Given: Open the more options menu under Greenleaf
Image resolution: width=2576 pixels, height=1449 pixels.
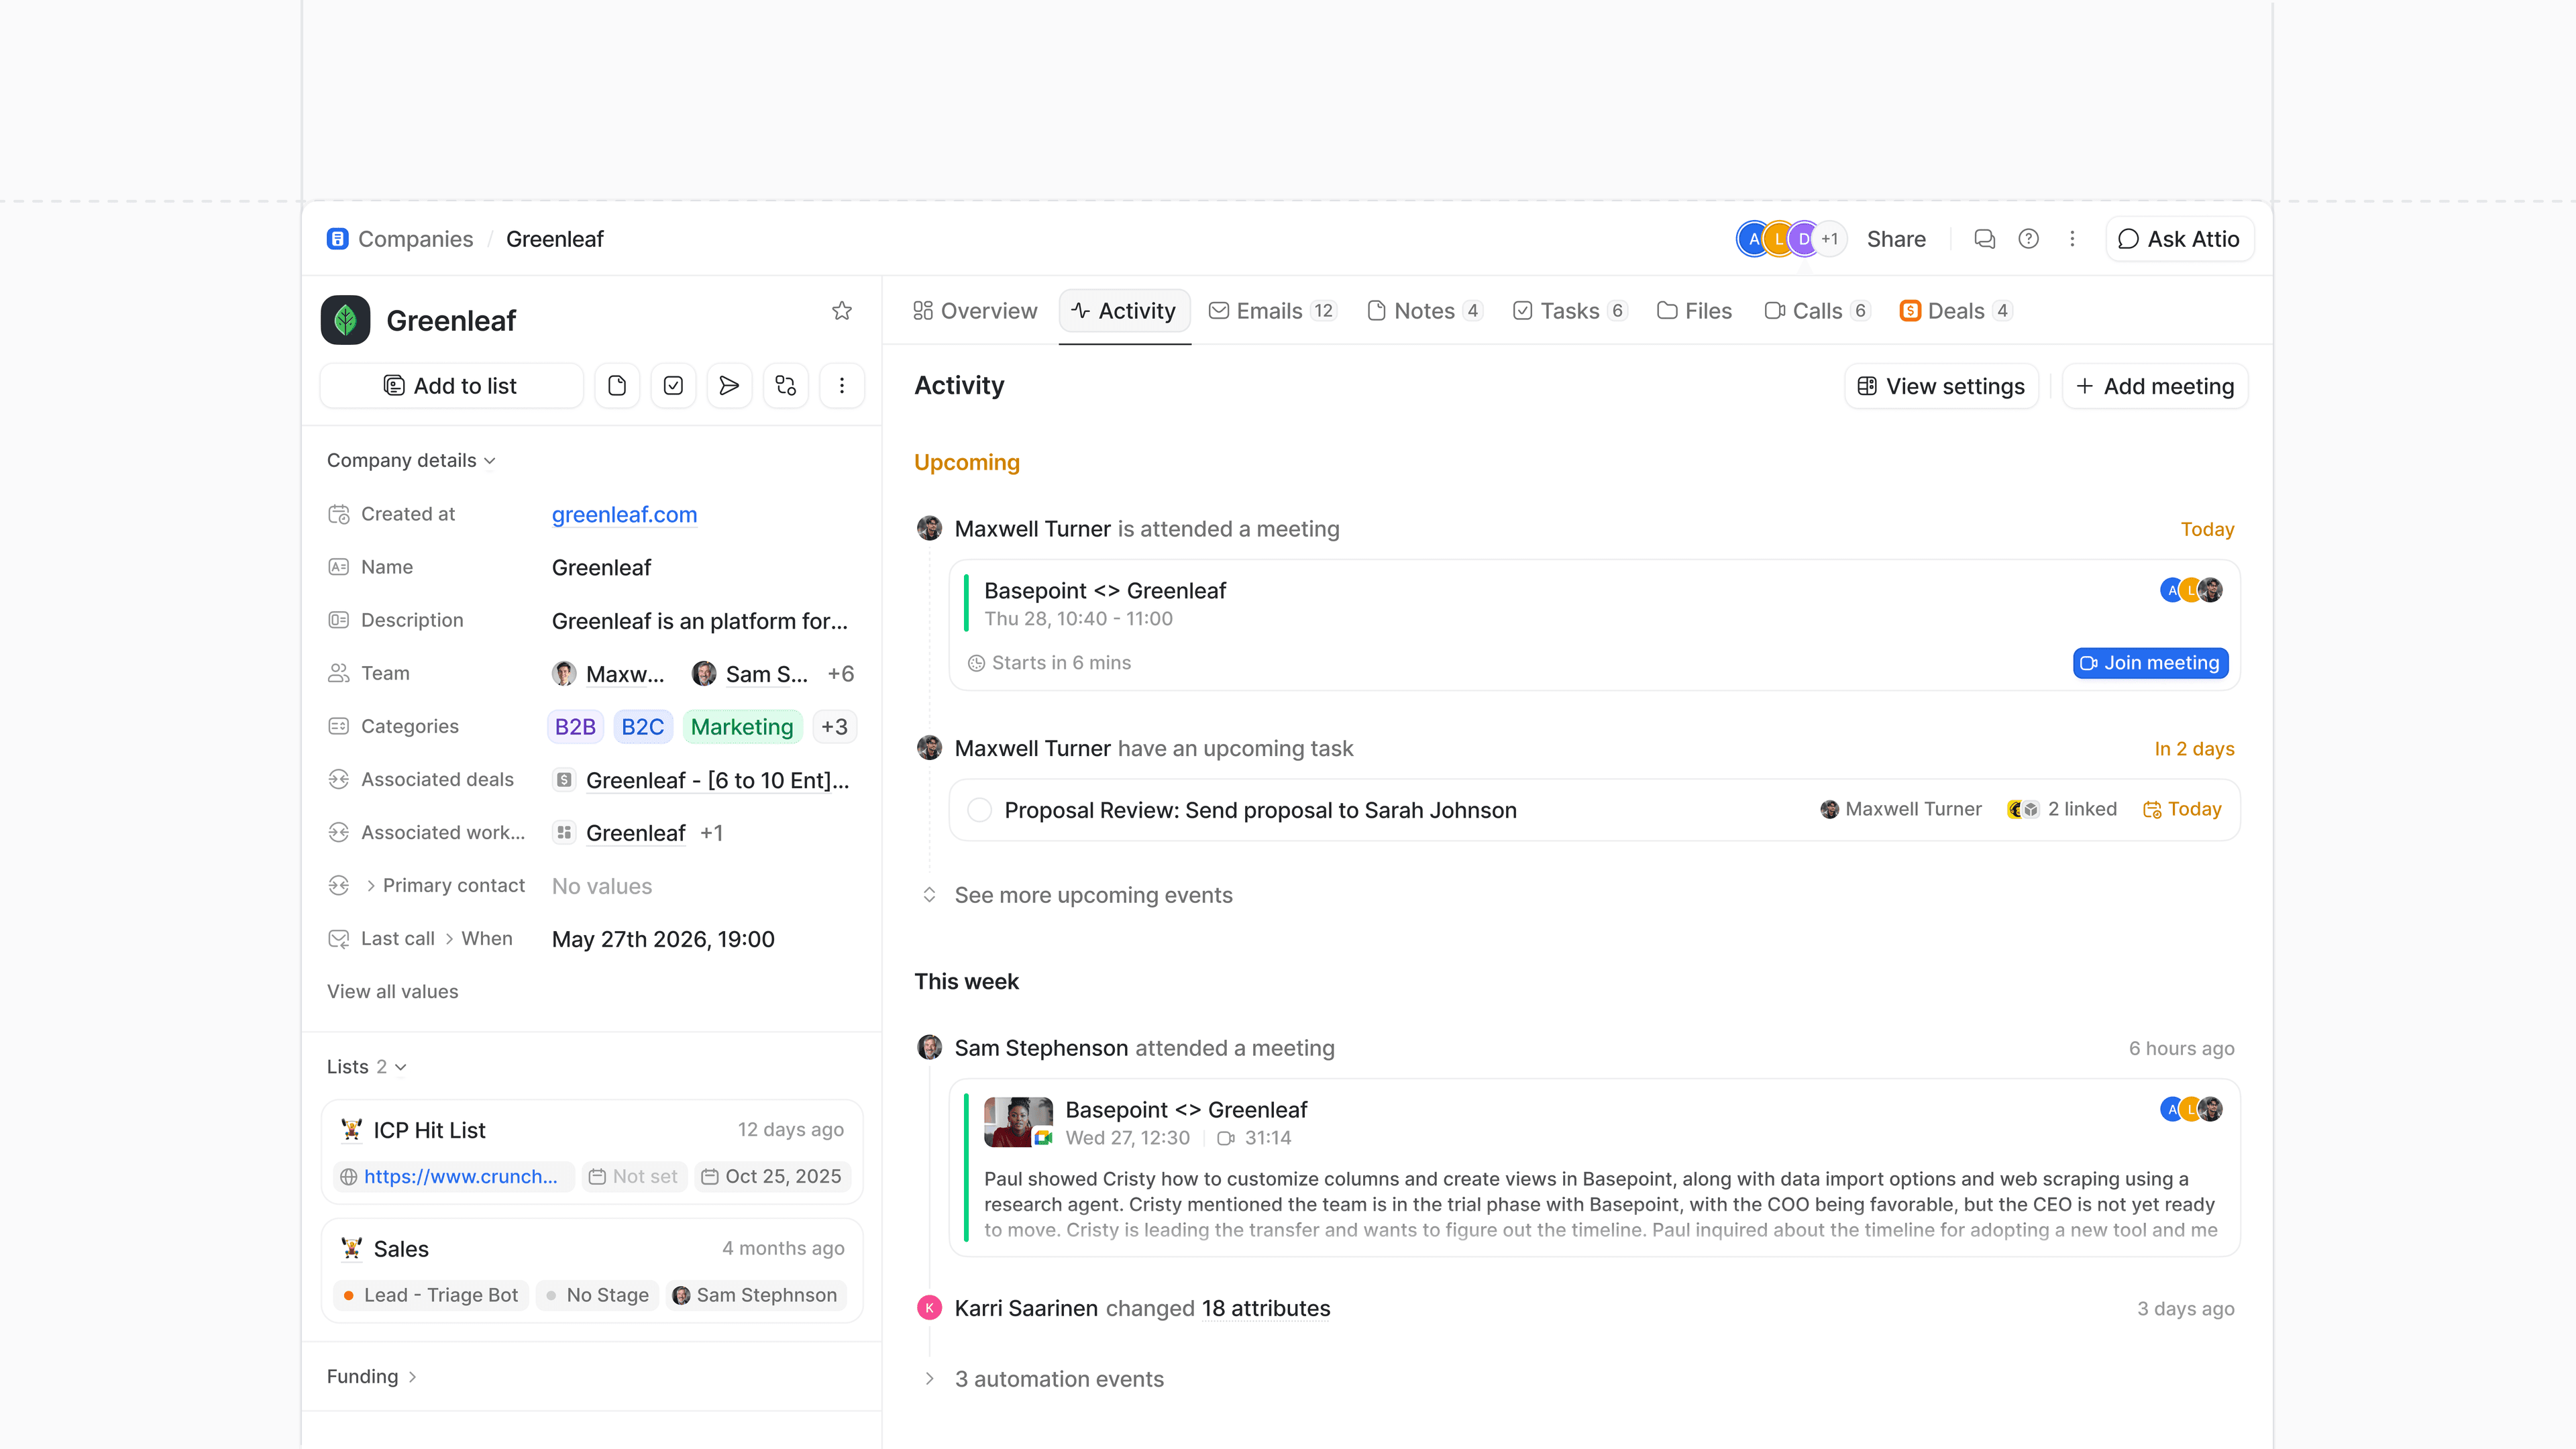Looking at the screenshot, I should tap(842, 386).
